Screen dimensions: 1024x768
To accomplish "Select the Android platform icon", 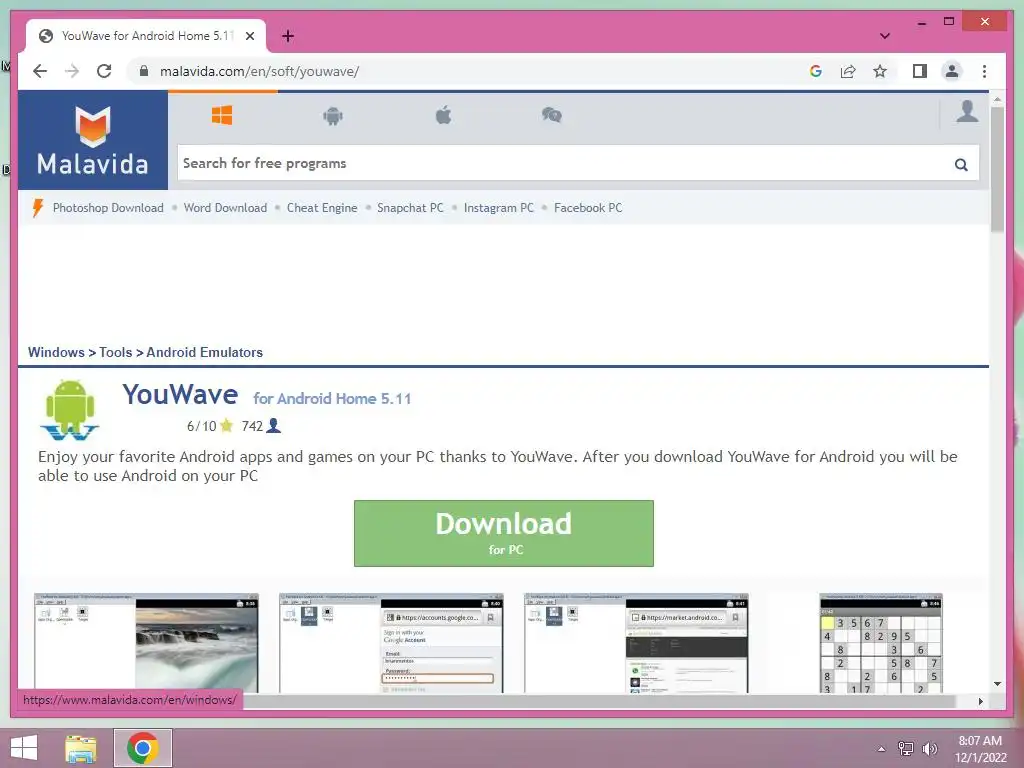I will pyautogui.click(x=333, y=116).
